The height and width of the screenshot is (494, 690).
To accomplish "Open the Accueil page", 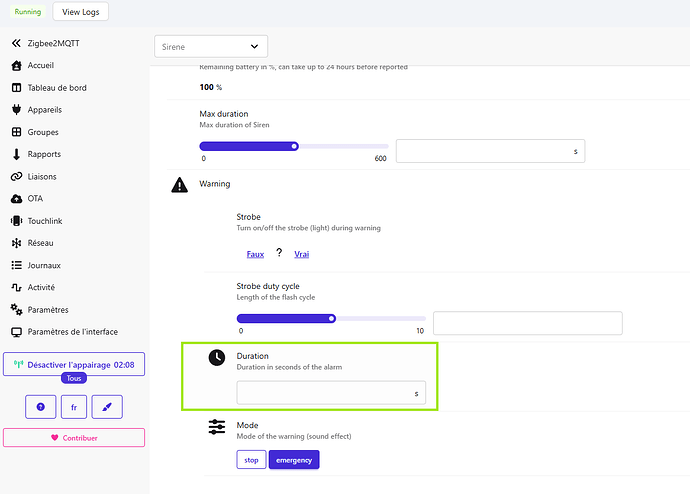I will [40, 66].
